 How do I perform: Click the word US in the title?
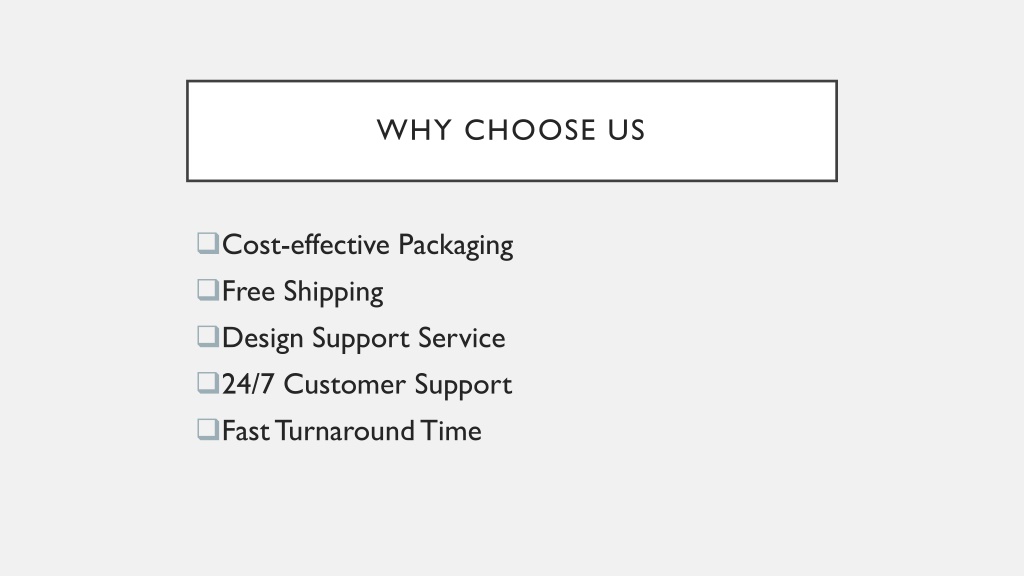point(626,130)
